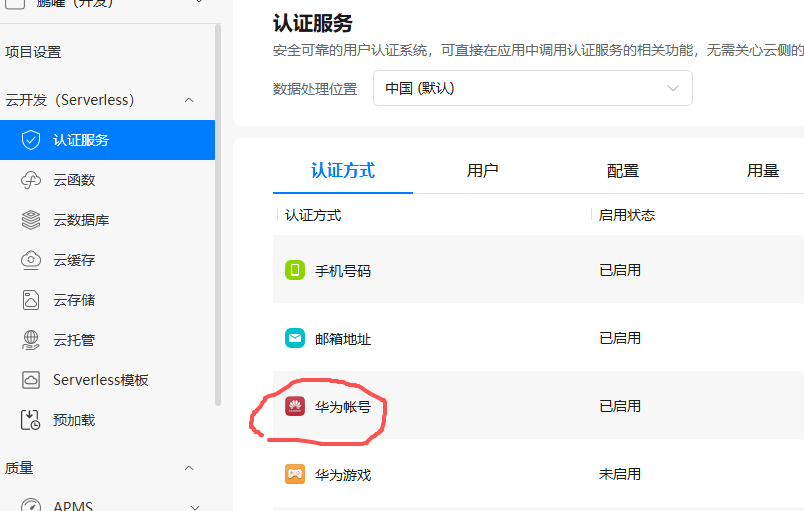
Task: Click 未启用 status in 华为游戏 row
Action: 619,474
